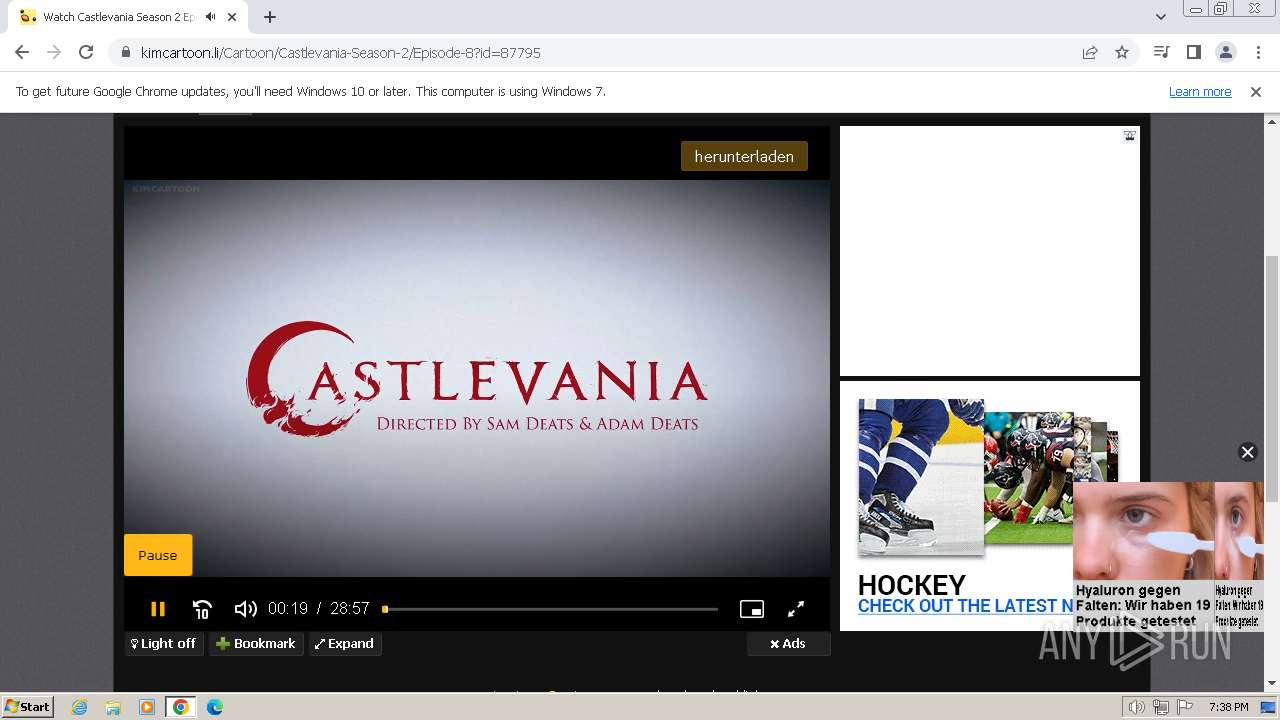Image resolution: width=1280 pixels, height=720 pixels.
Task: Toggle the browser side panel
Action: tap(1193, 52)
